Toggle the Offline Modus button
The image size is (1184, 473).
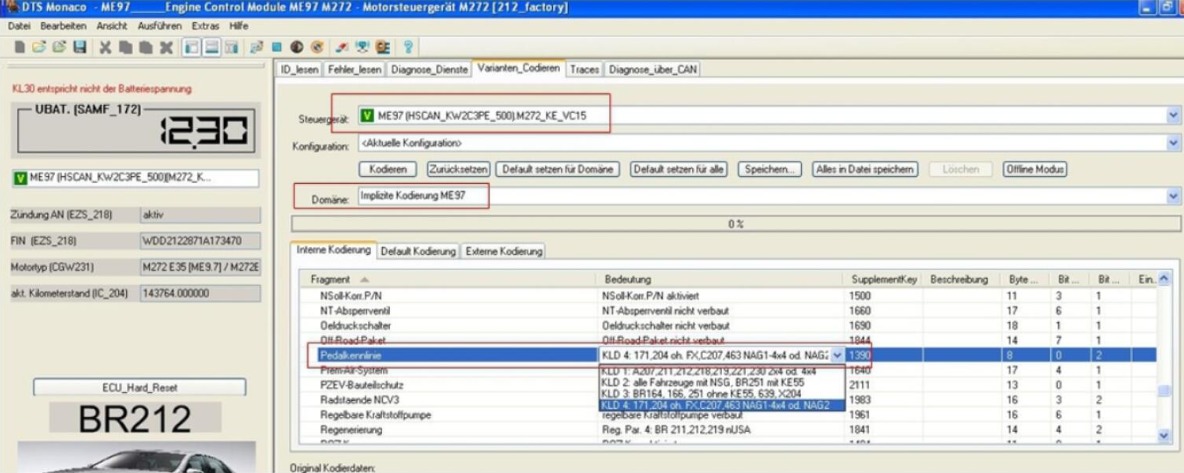coord(1033,169)
